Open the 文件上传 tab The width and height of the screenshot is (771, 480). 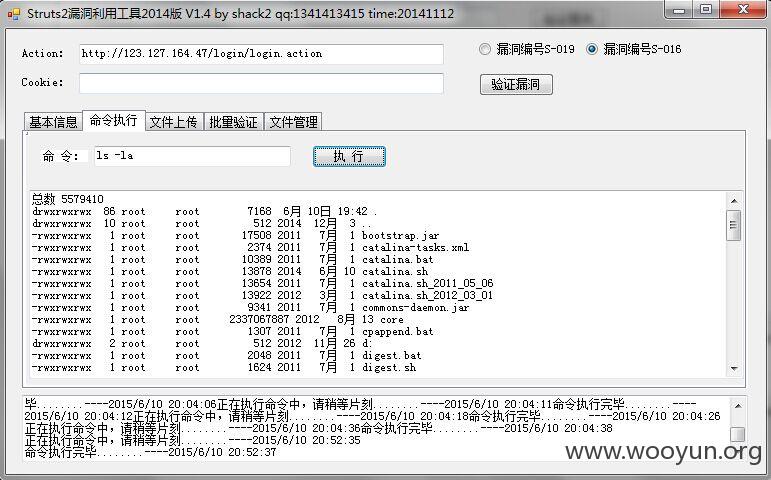[174, 122]
